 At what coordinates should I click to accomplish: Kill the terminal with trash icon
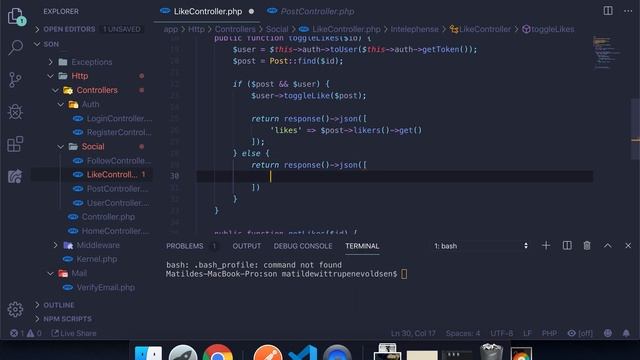click(587, 245)
